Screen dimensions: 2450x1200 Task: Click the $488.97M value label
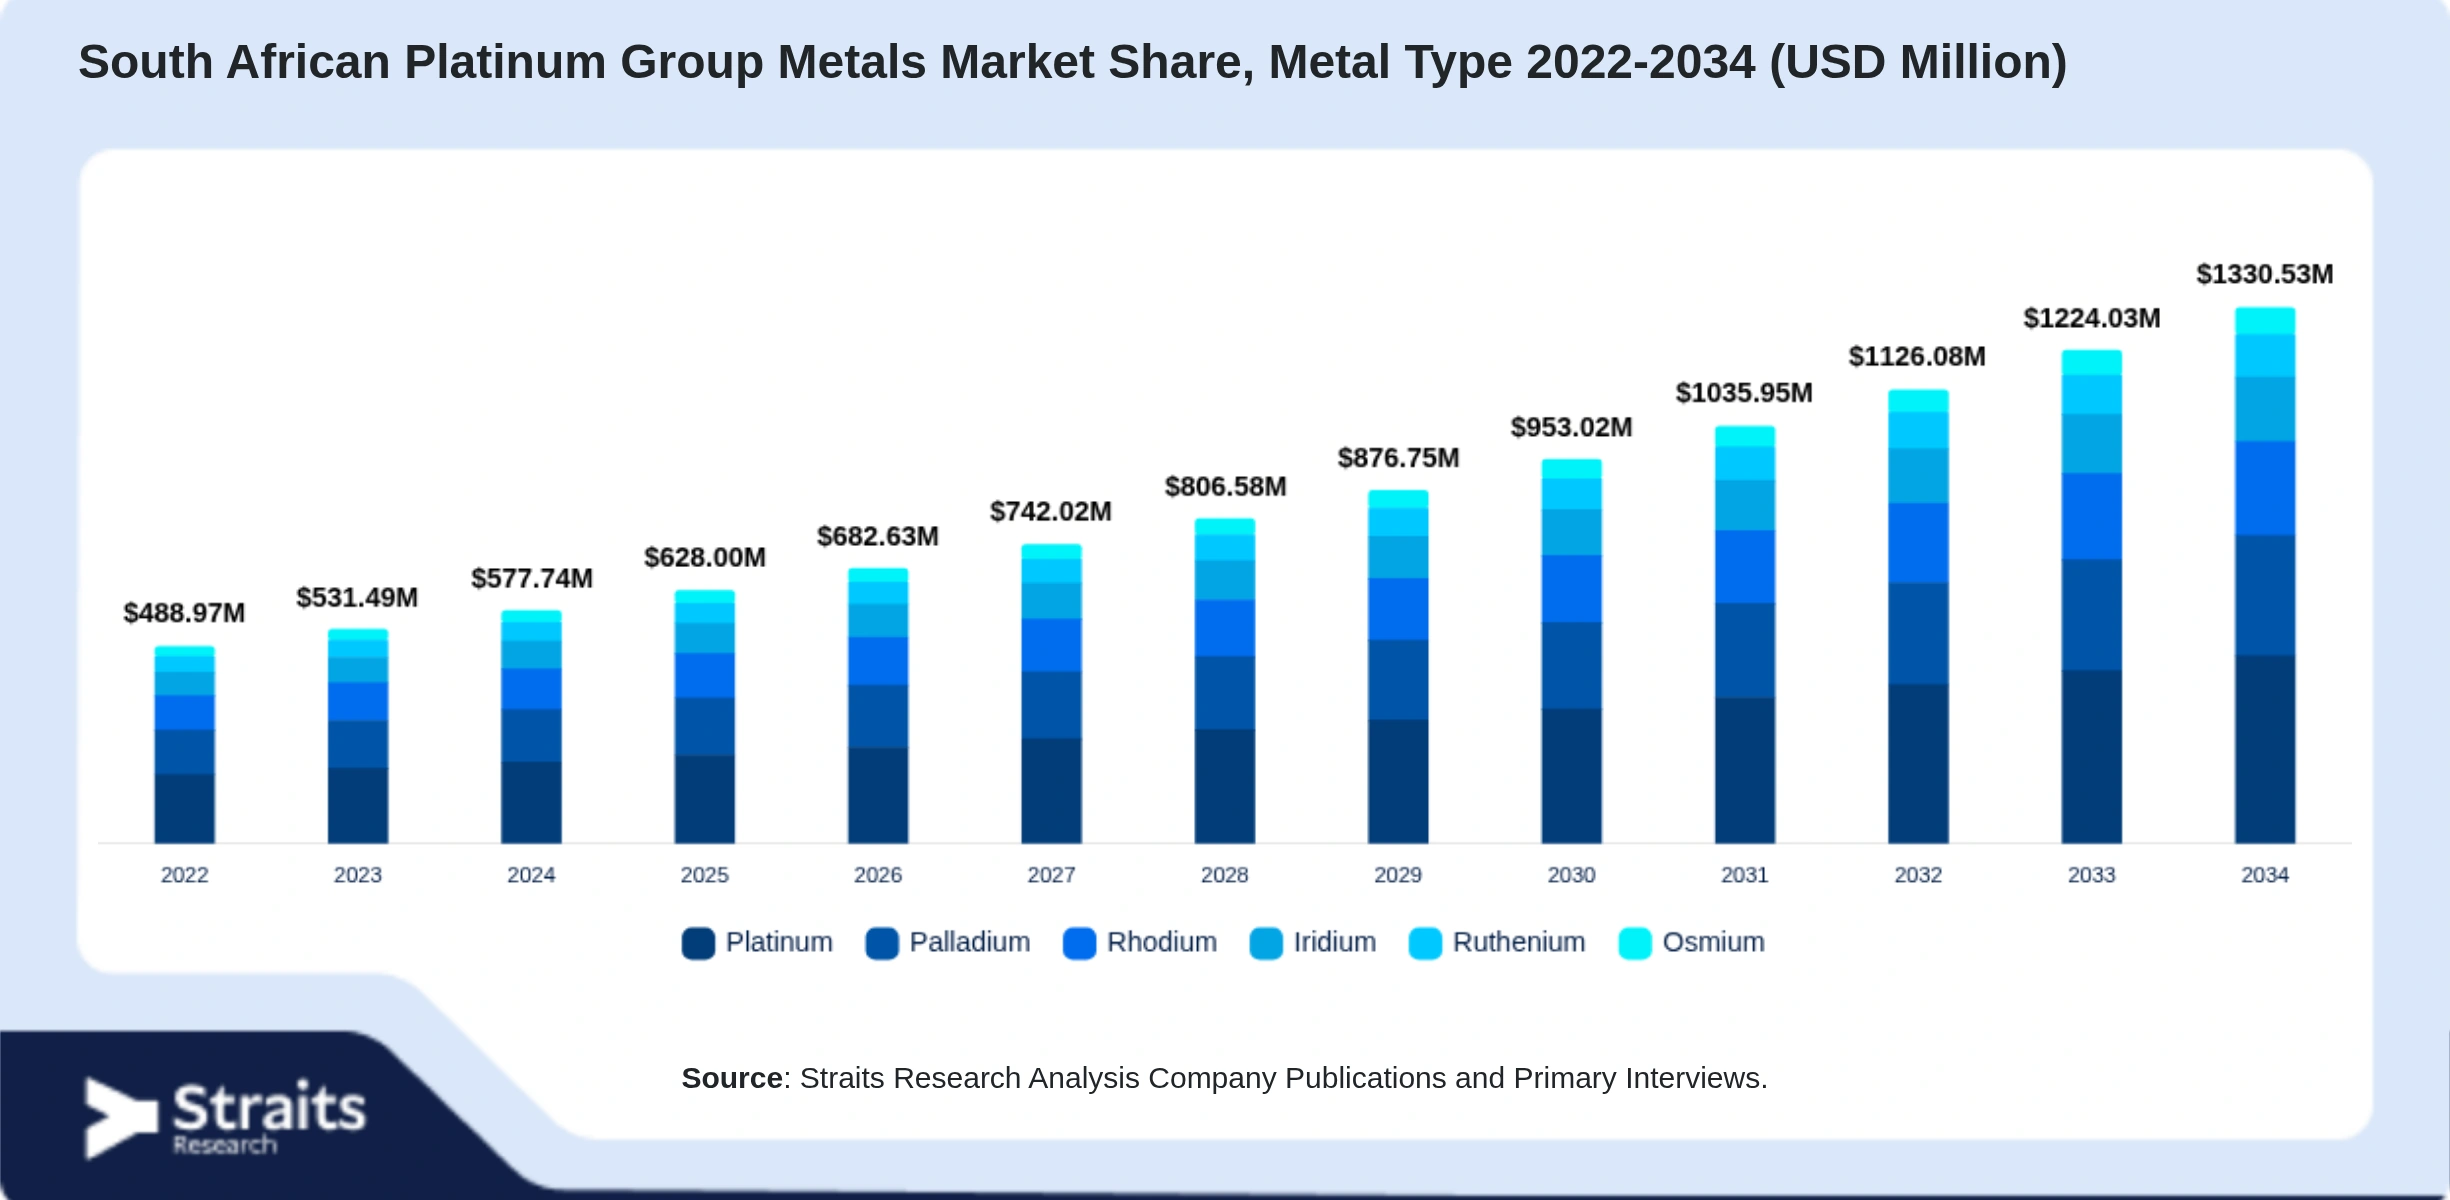tap(184, 613)
